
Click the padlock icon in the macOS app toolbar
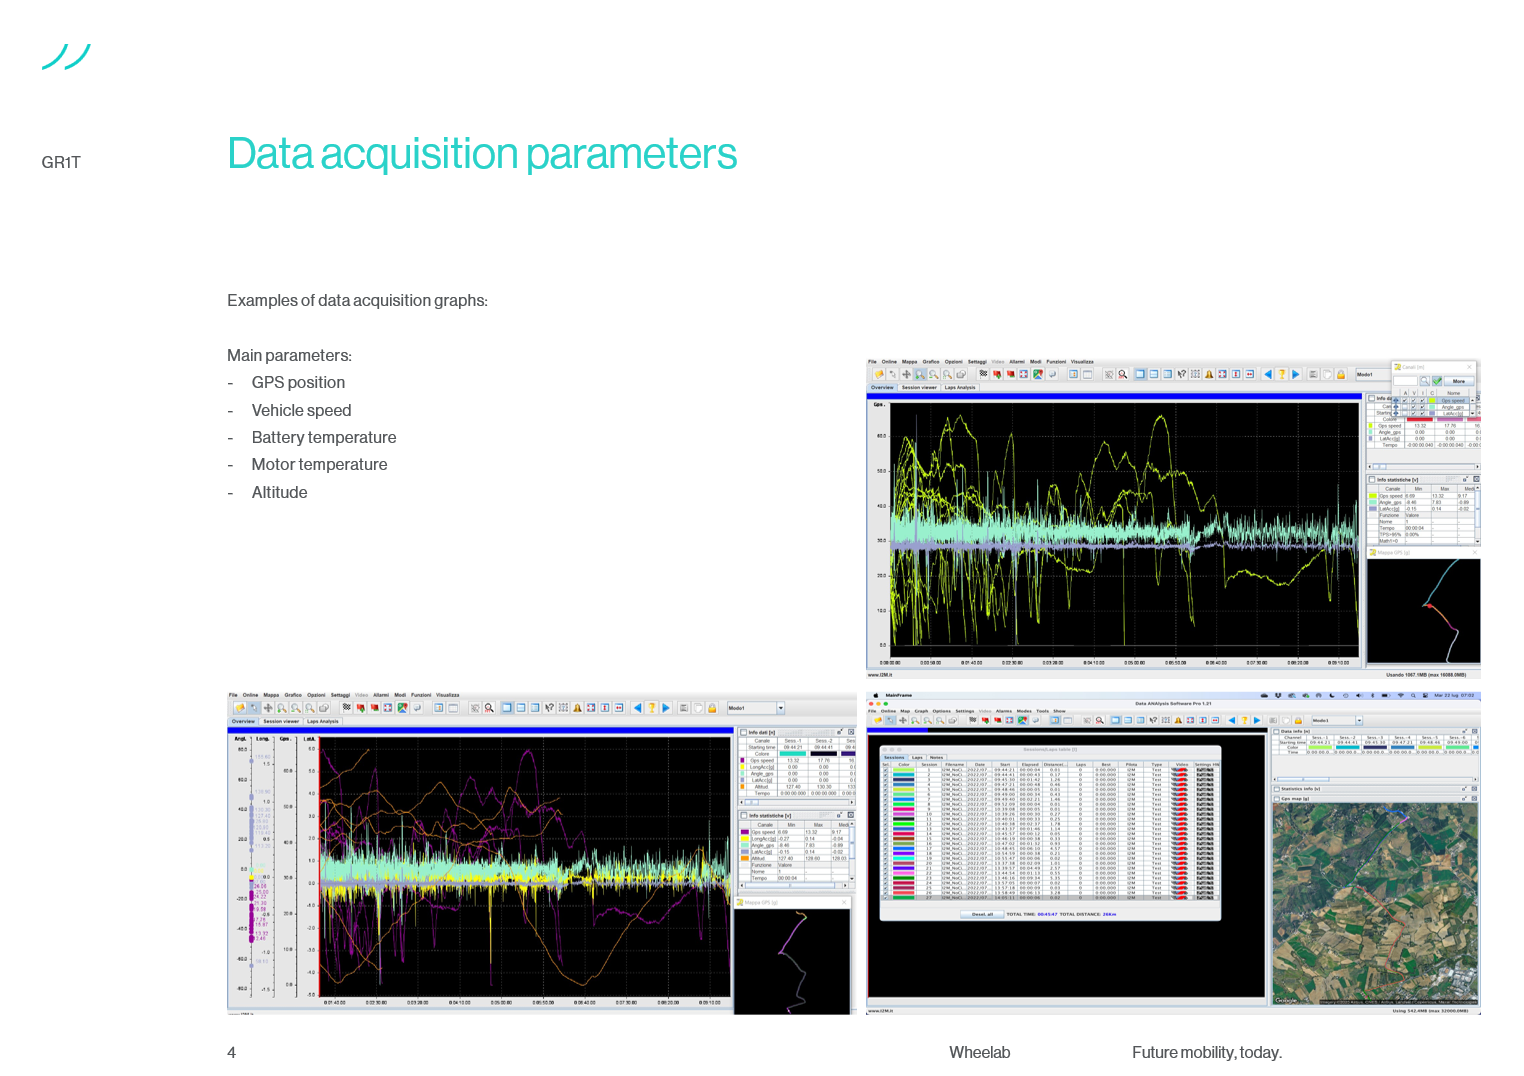click(1298, 720)
